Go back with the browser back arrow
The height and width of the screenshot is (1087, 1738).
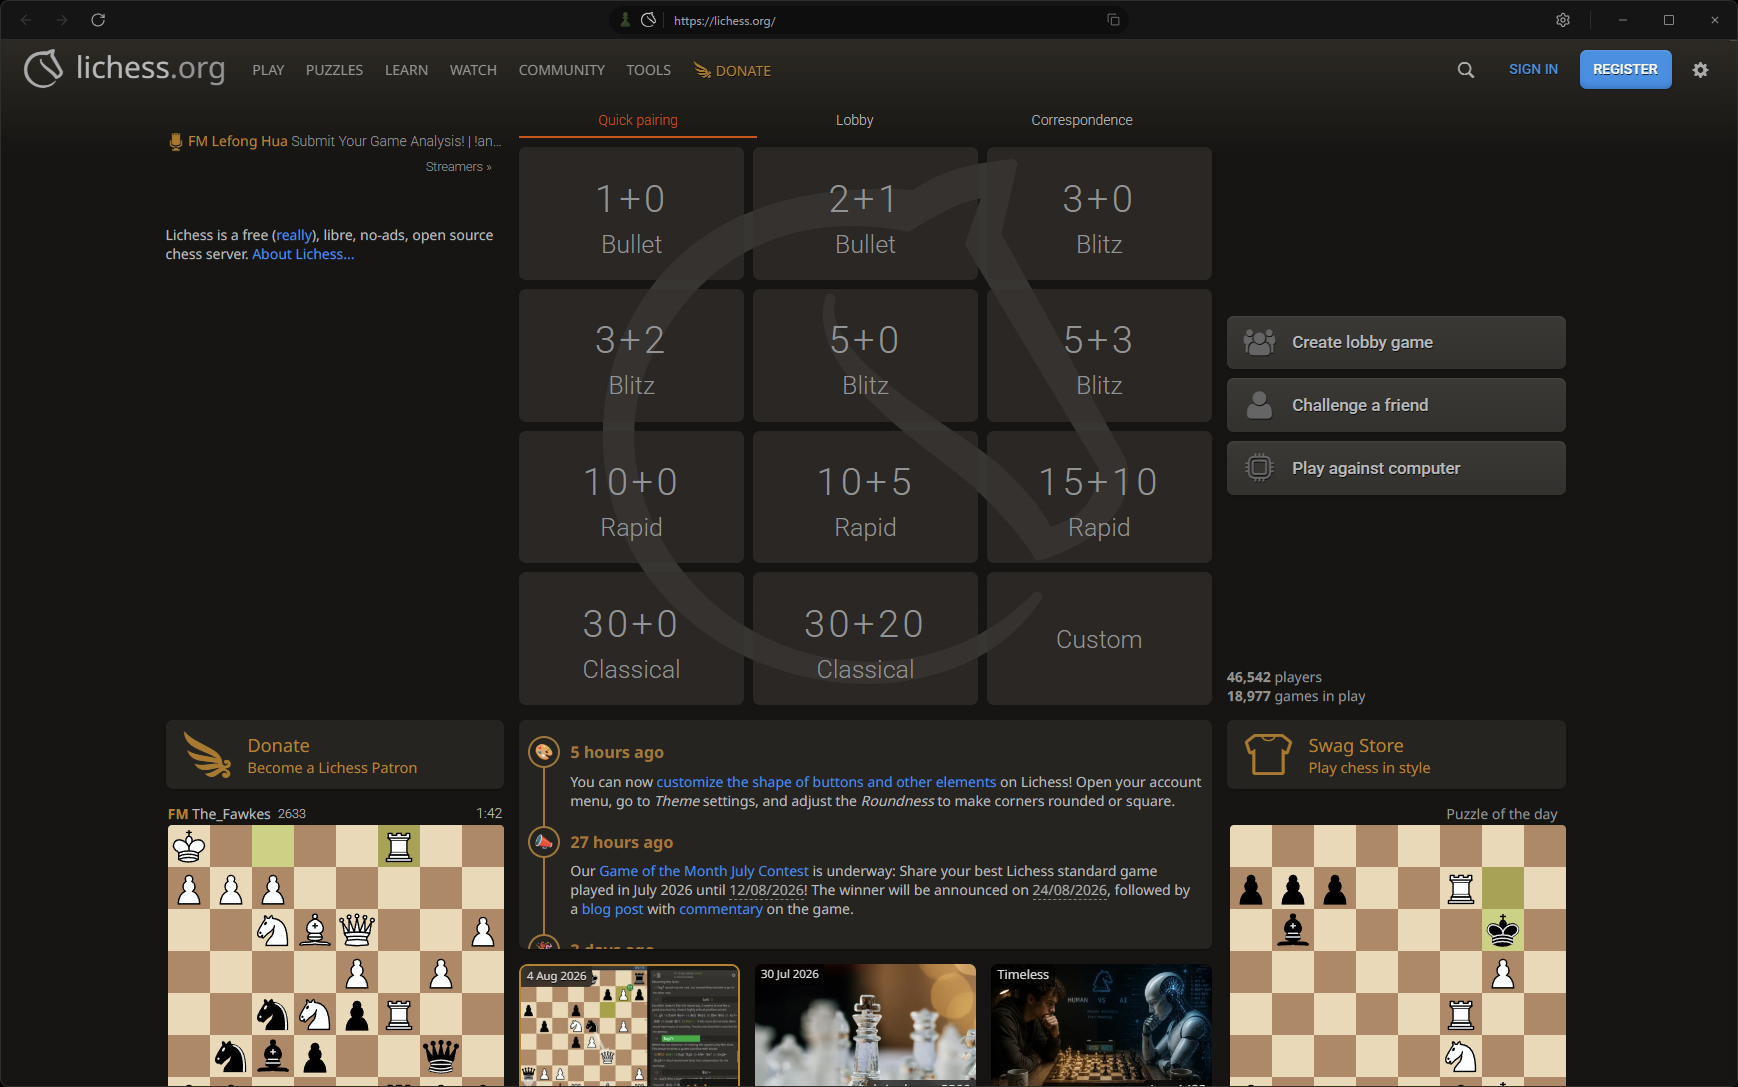click(x=26, y=20)
